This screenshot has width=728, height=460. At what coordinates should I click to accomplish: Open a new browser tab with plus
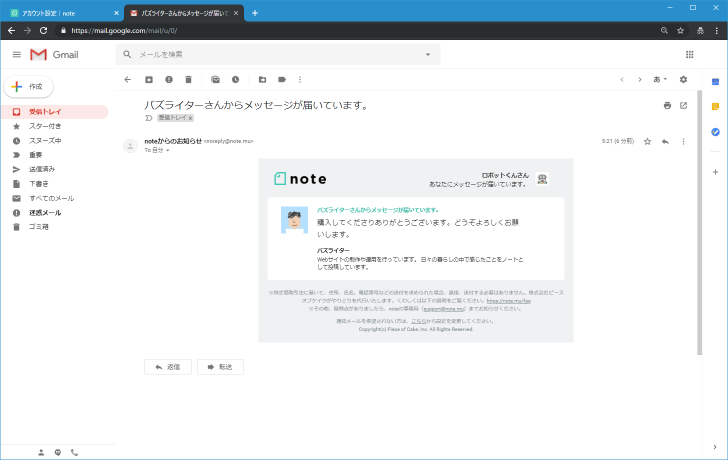254,13
